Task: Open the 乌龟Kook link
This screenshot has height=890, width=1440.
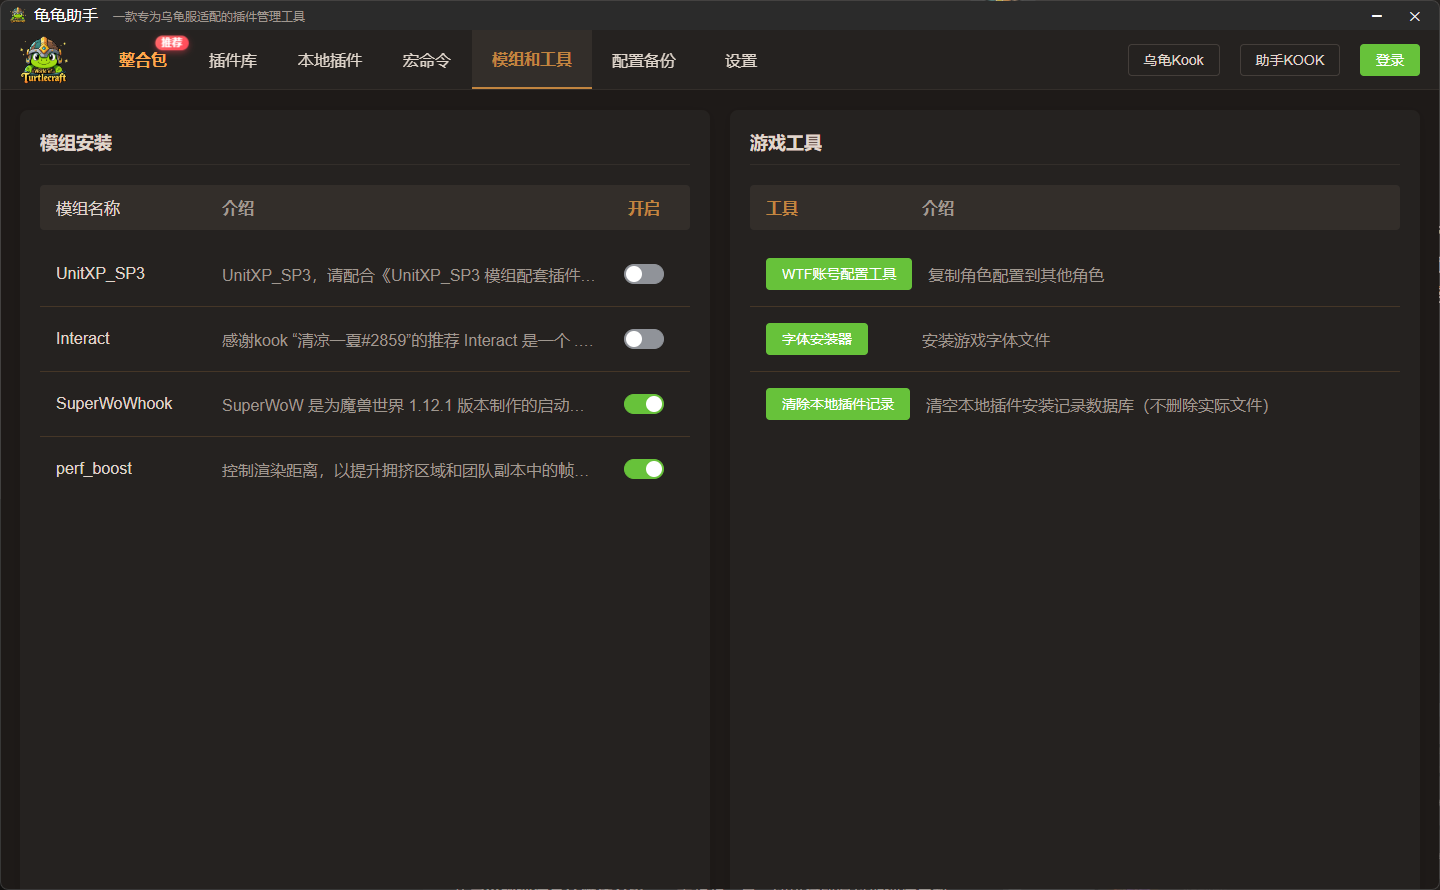Action: (1173, 59)
